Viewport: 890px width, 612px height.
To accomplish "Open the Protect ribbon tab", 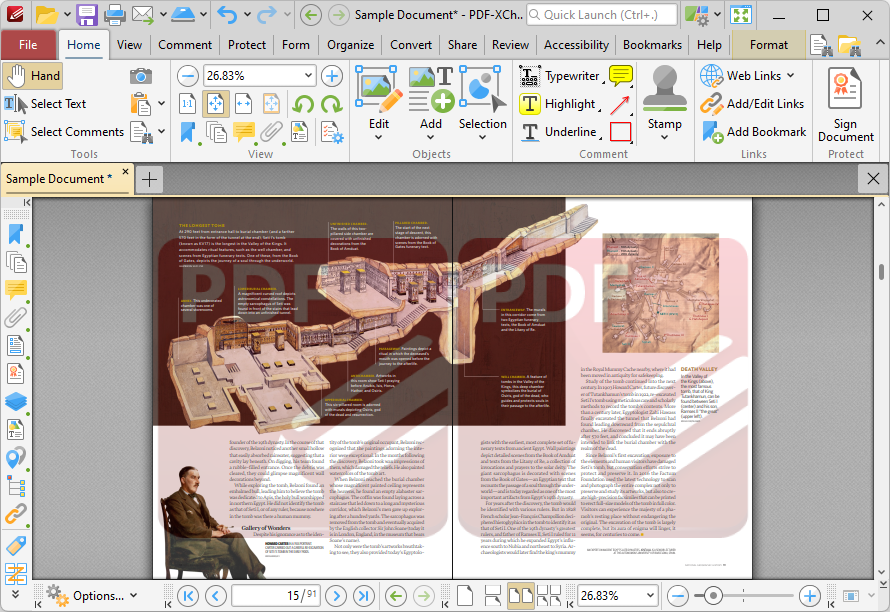I will point(247,45).
